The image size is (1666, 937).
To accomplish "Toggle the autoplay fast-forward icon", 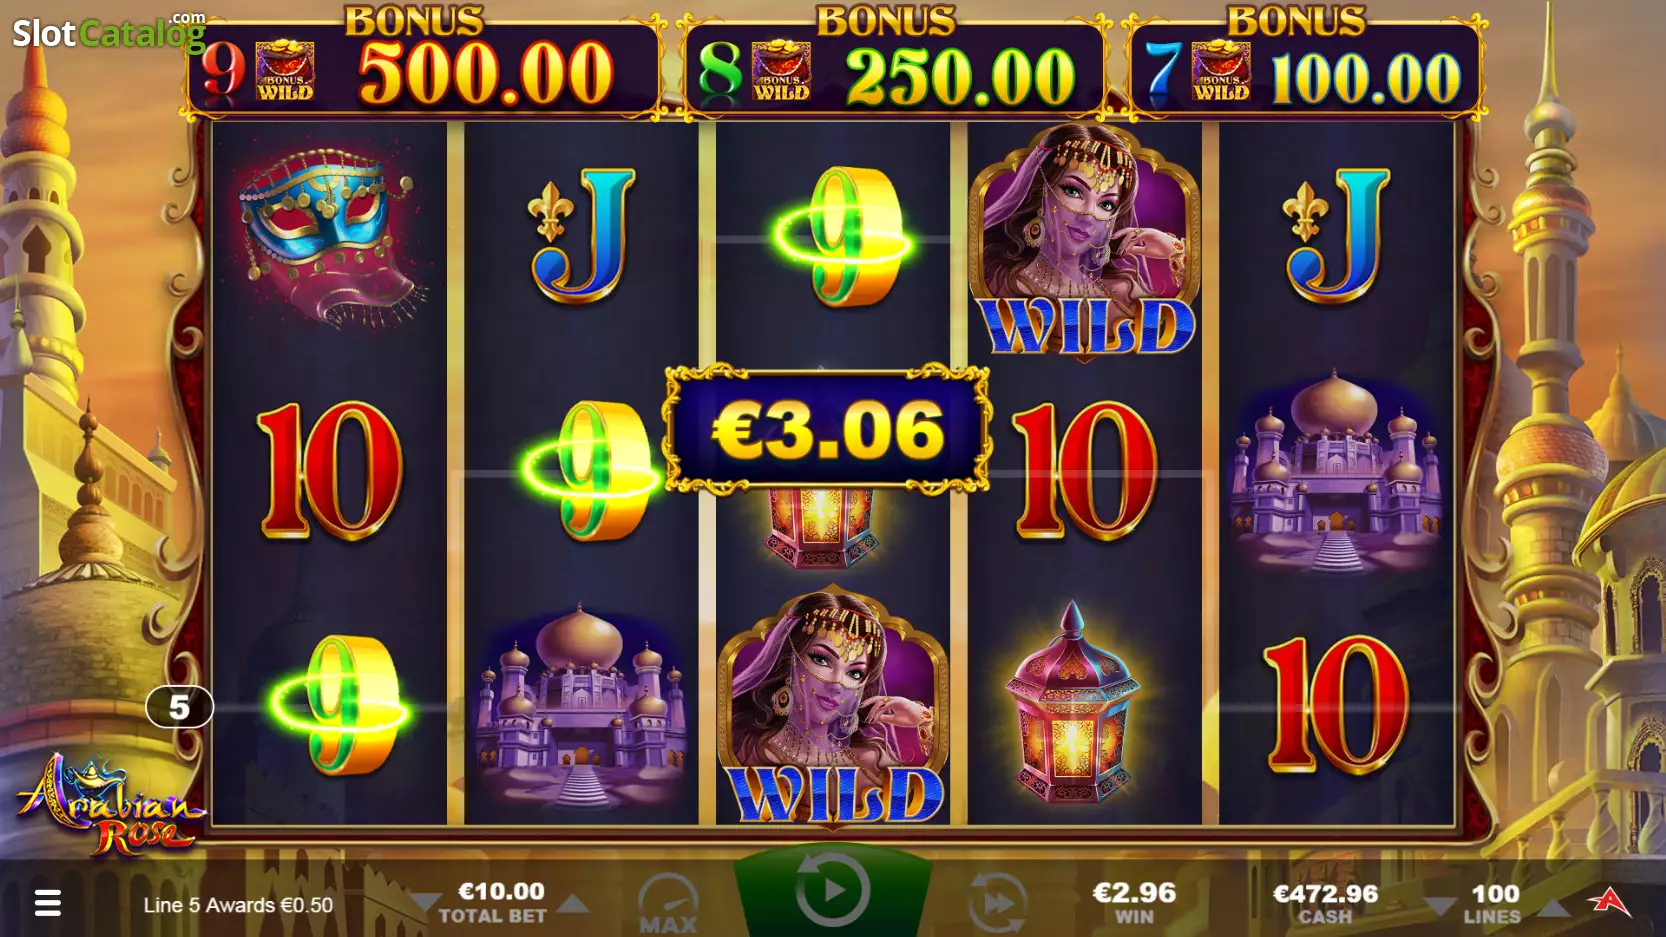I will pyautogui.click(x=998, y=902).
